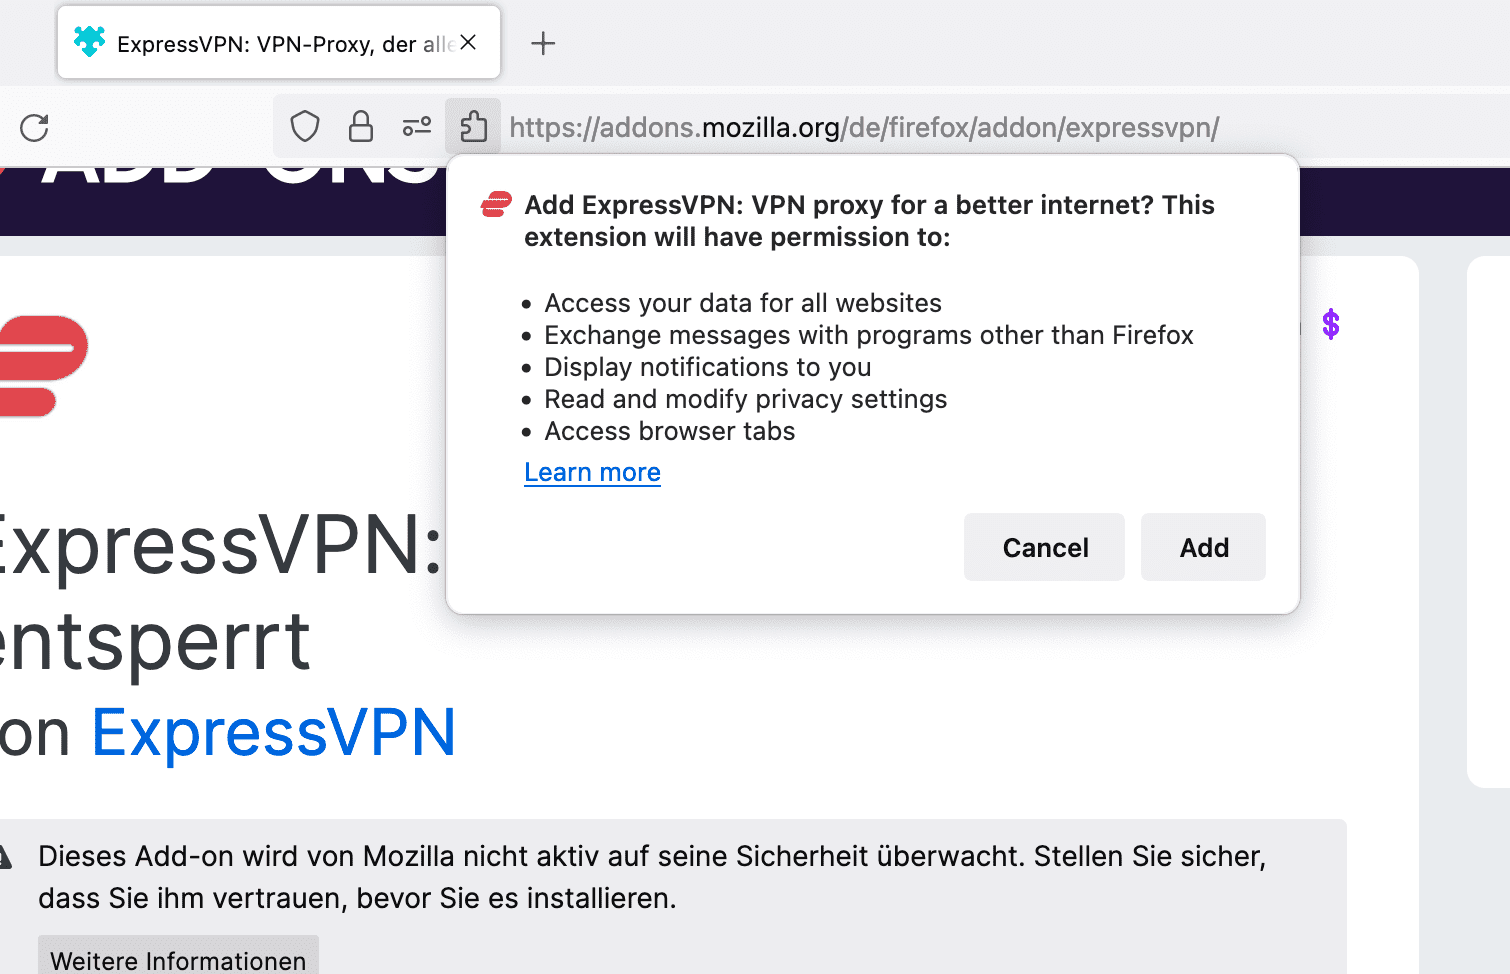The width and height of the screenshot is (1510, 974).
Task: Click the reload page icon
Action: [x=35, y=128]
